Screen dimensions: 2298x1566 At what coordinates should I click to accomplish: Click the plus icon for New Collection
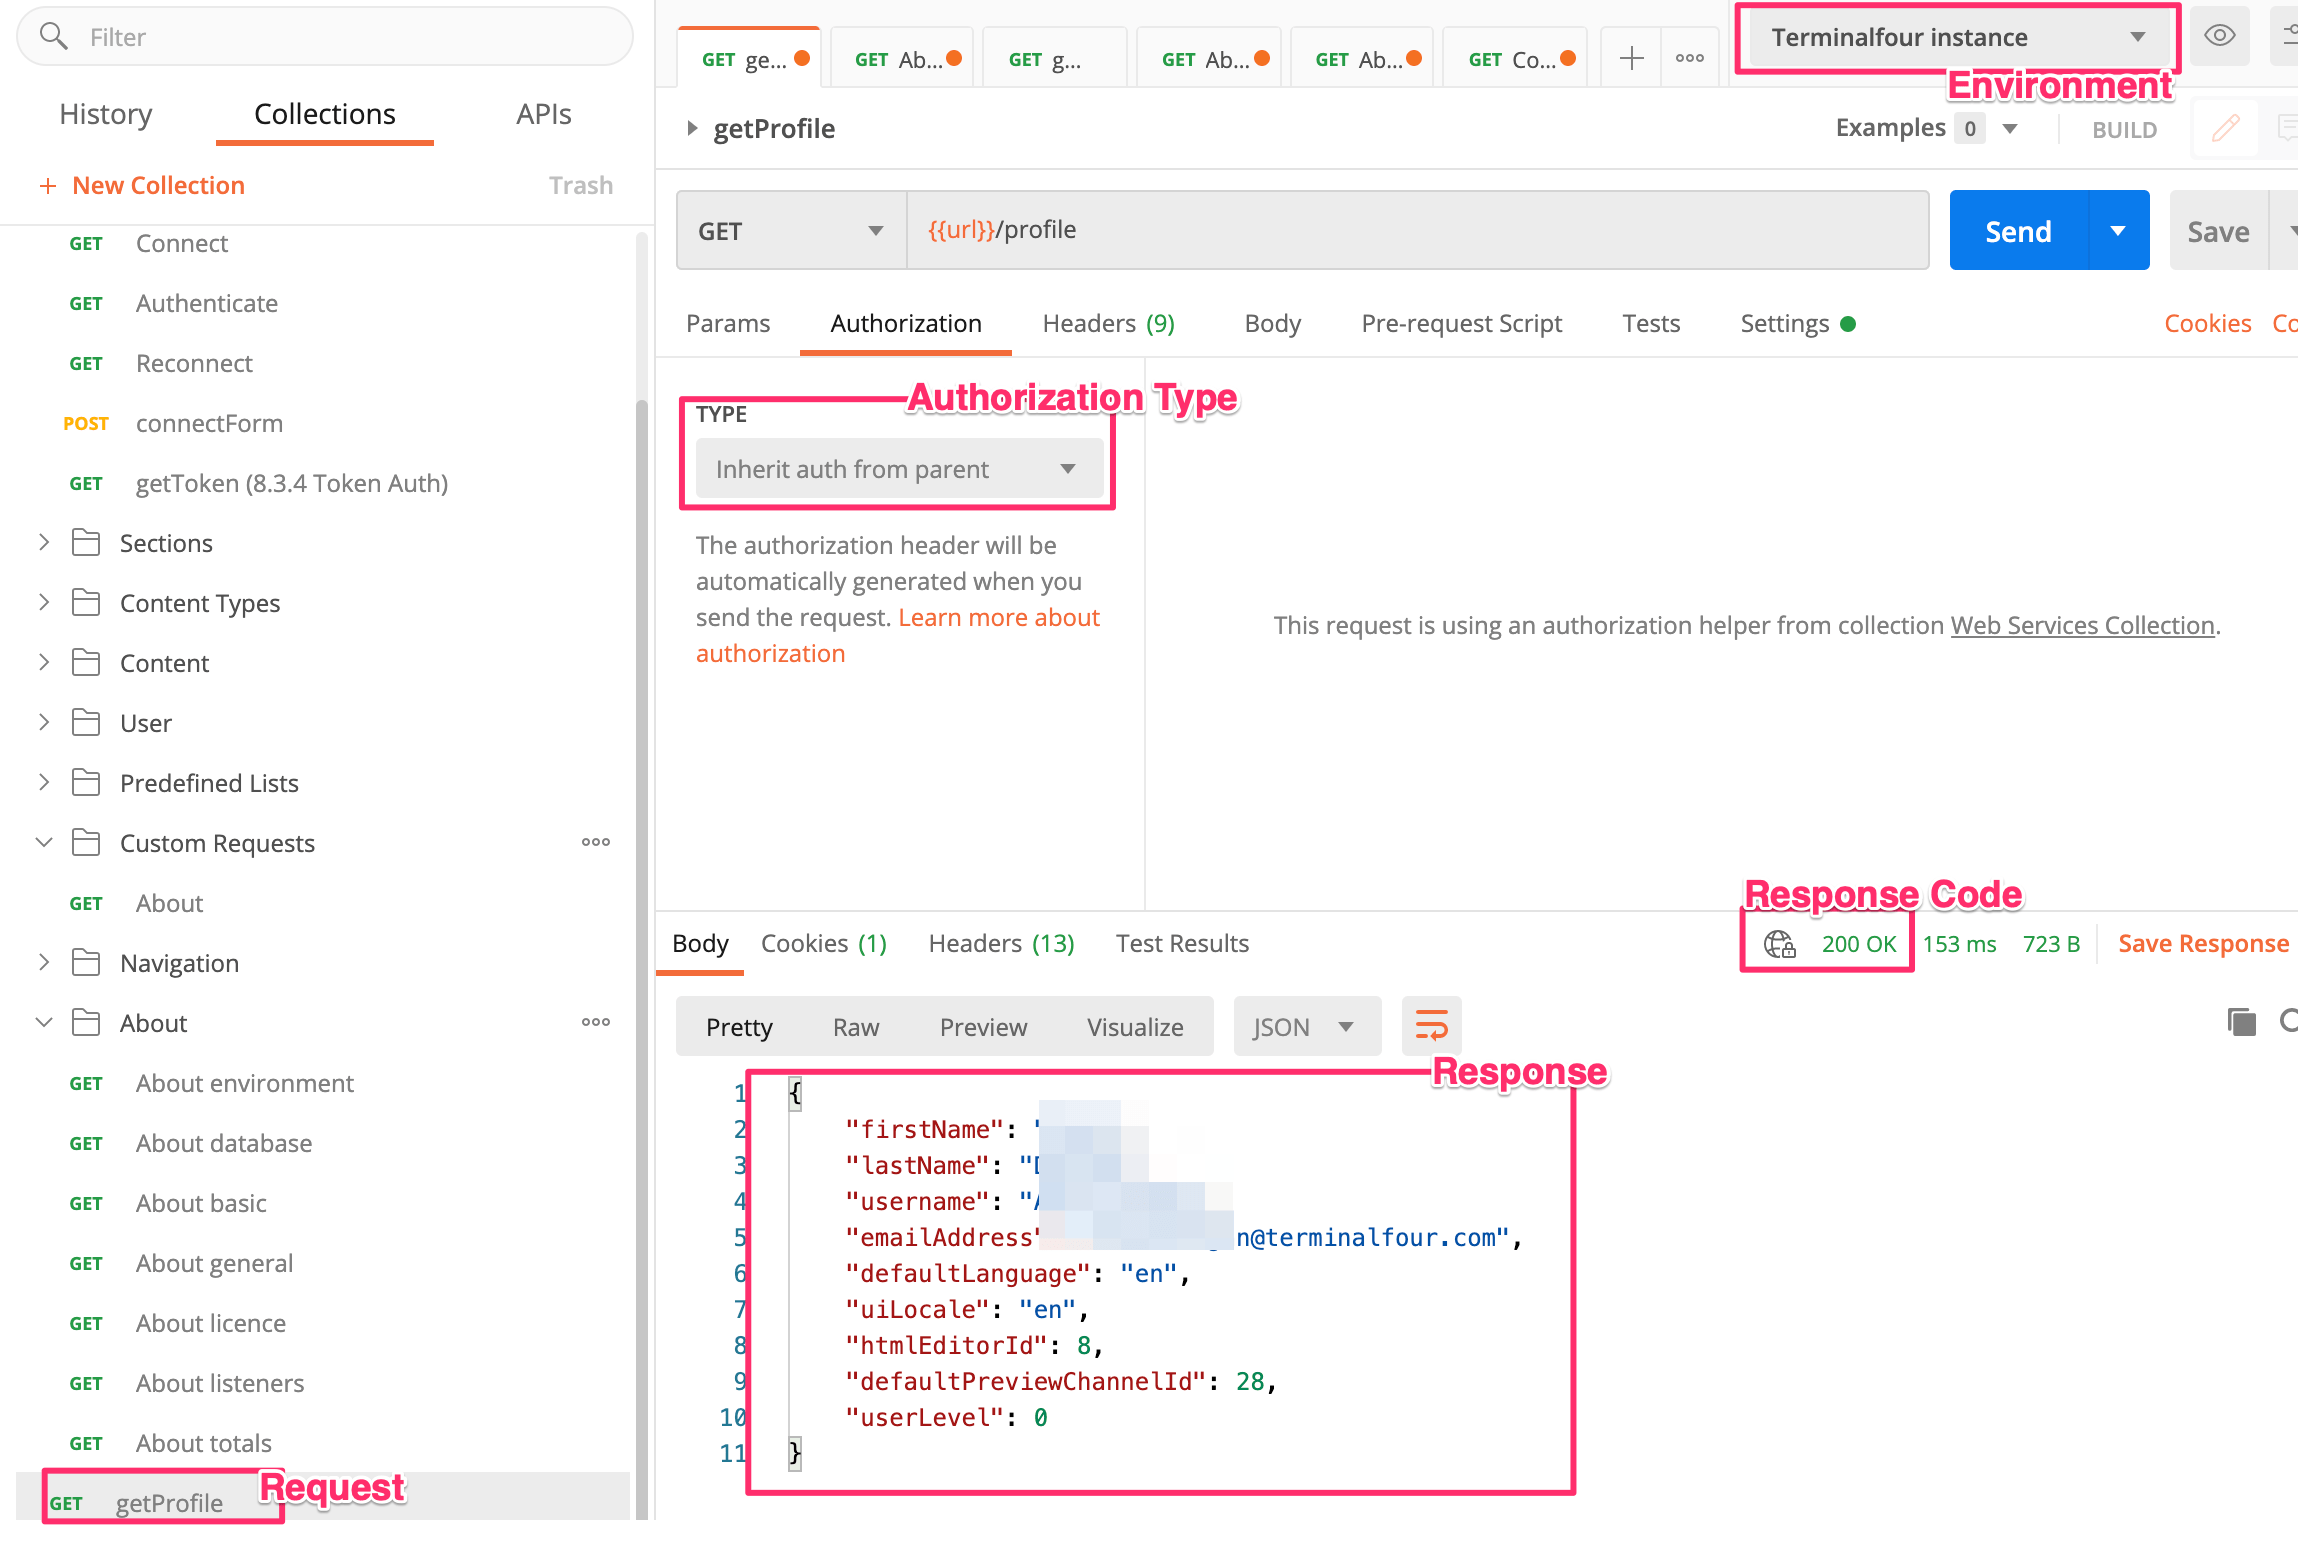tap(47, 186)
